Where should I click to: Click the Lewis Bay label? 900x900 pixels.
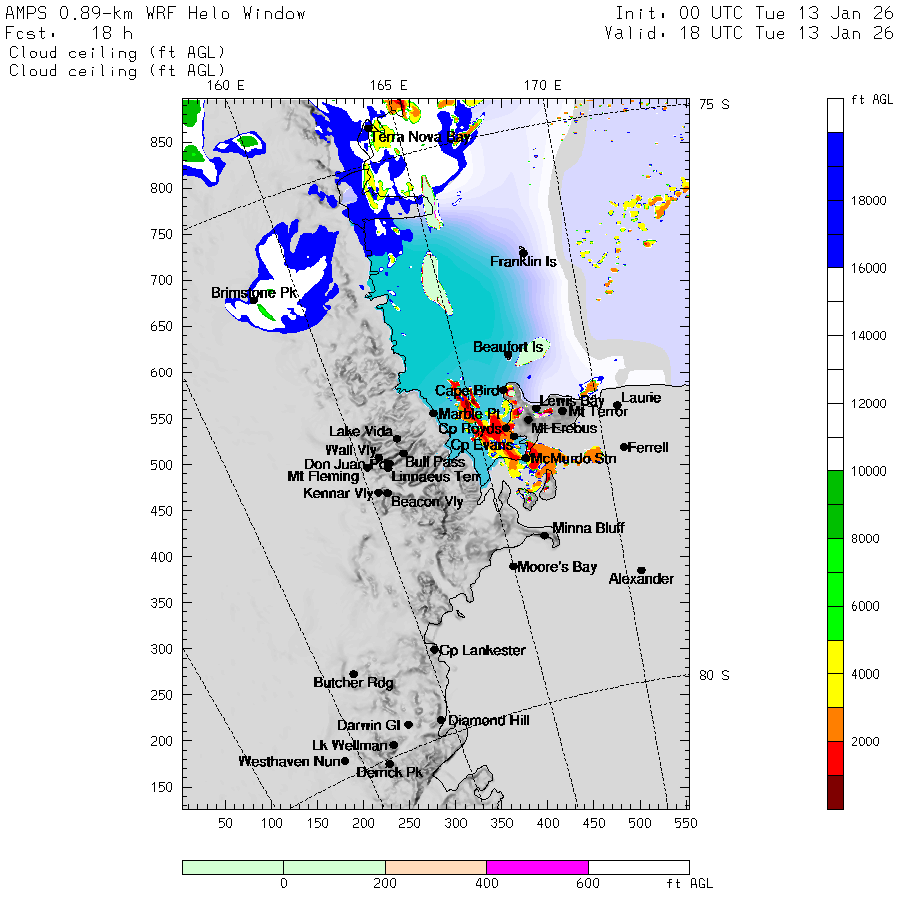572,401
